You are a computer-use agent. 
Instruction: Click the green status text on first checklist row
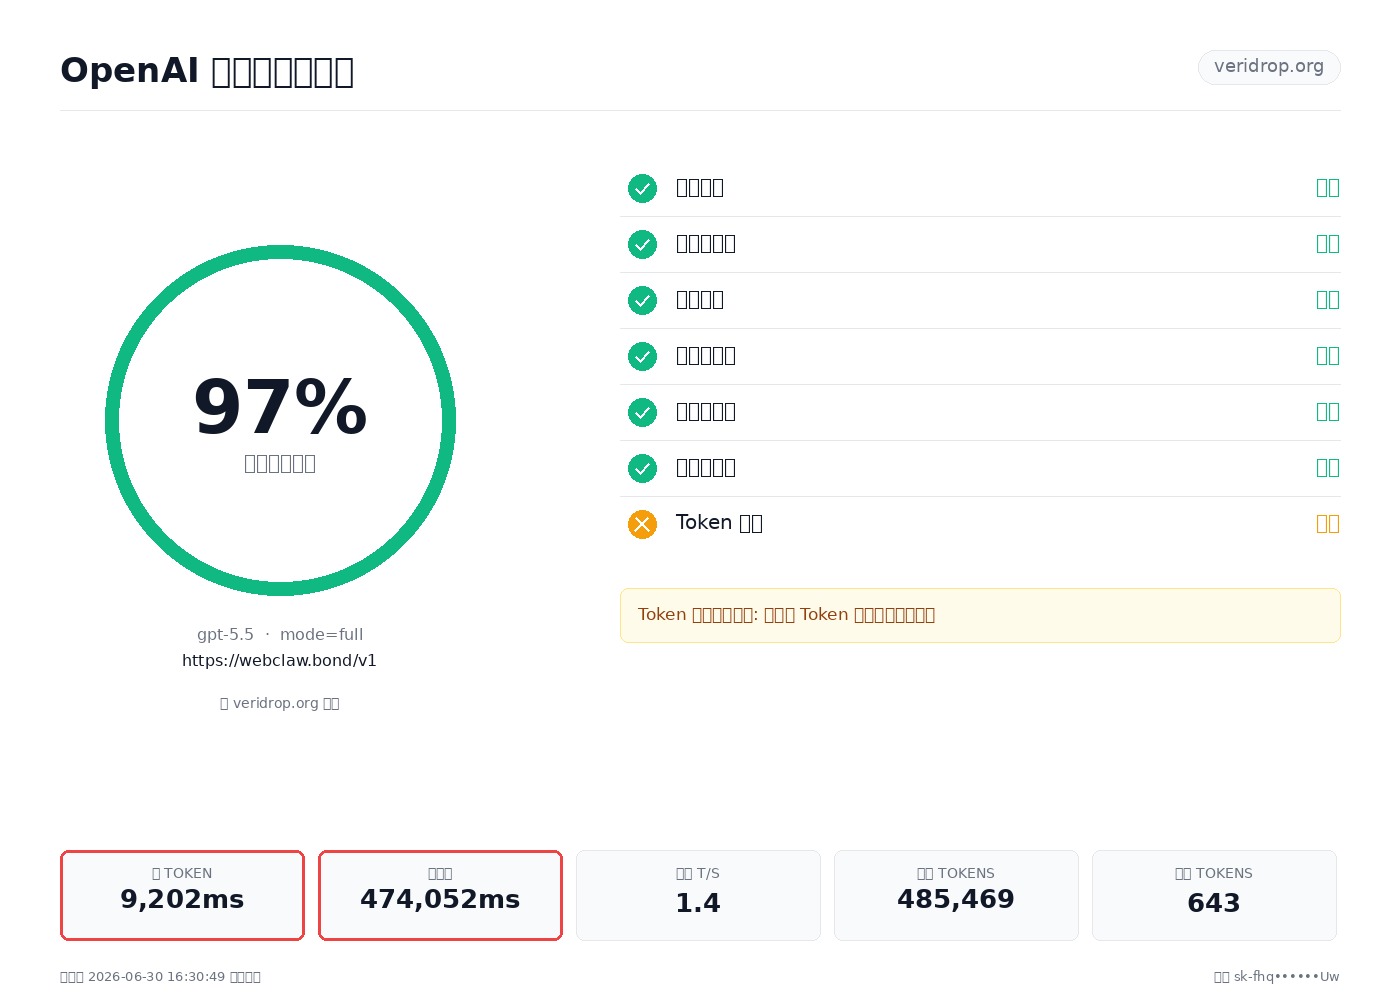1327,188
